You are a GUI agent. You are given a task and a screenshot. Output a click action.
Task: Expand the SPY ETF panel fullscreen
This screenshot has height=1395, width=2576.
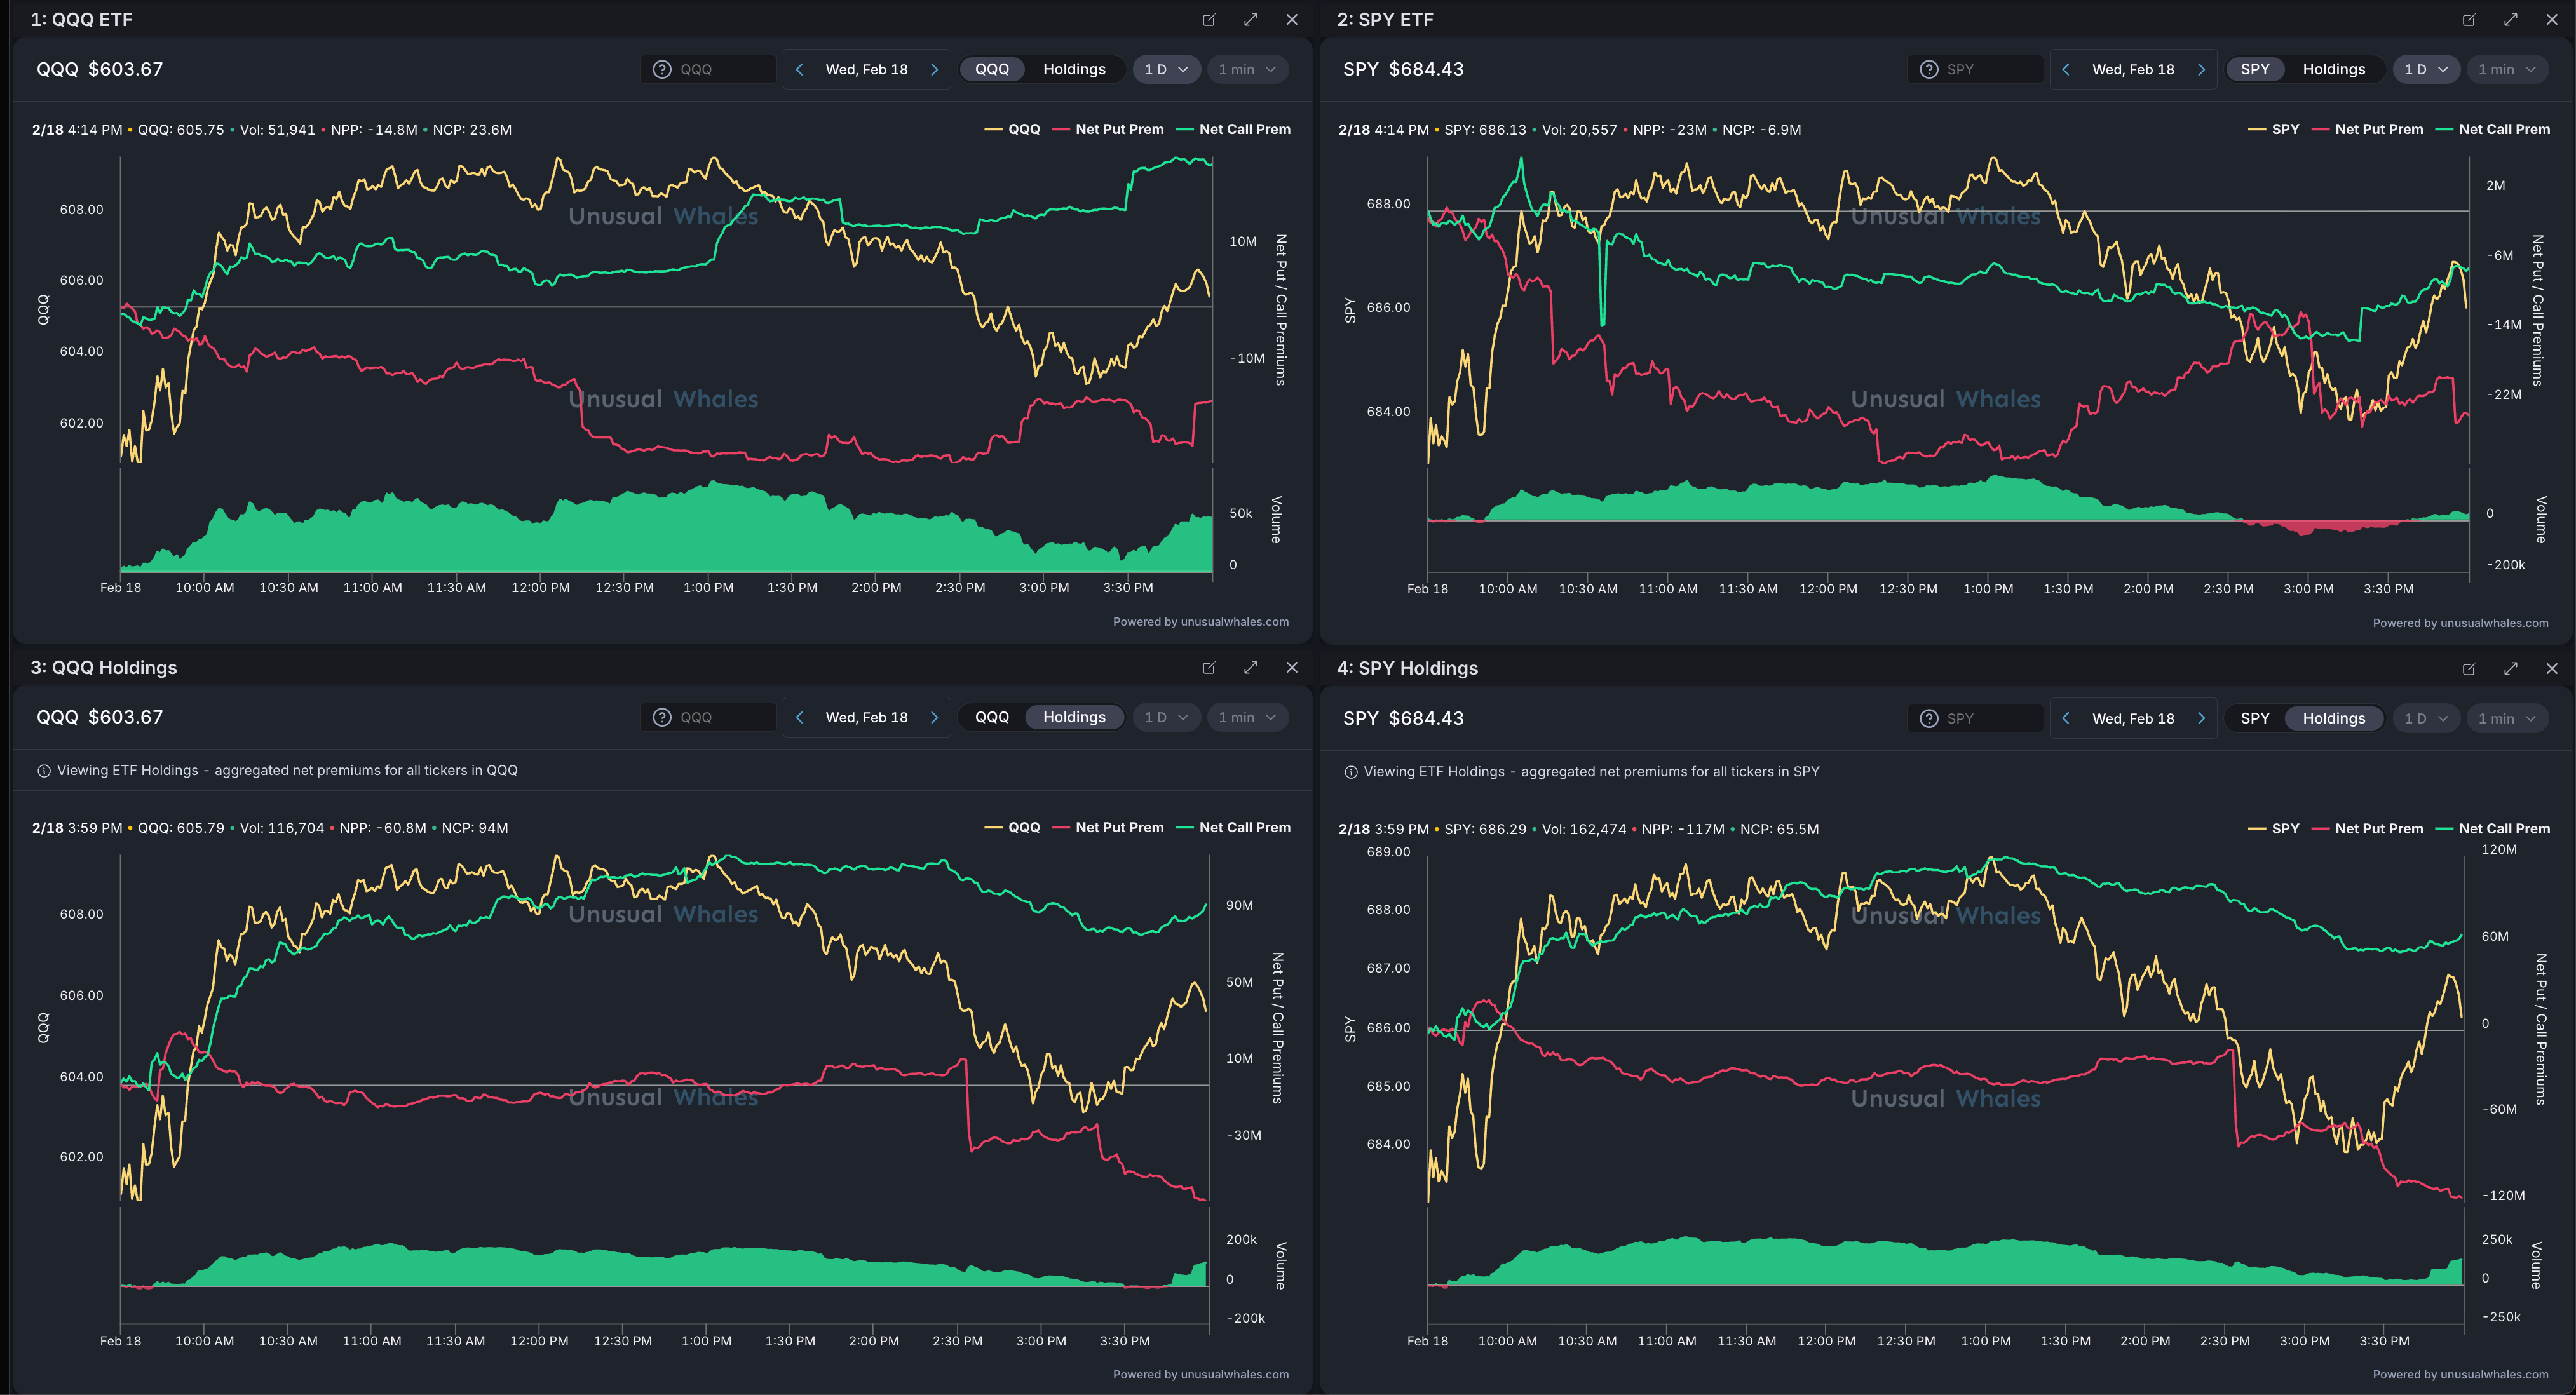pyautogui.click(x=2510, y=19)
